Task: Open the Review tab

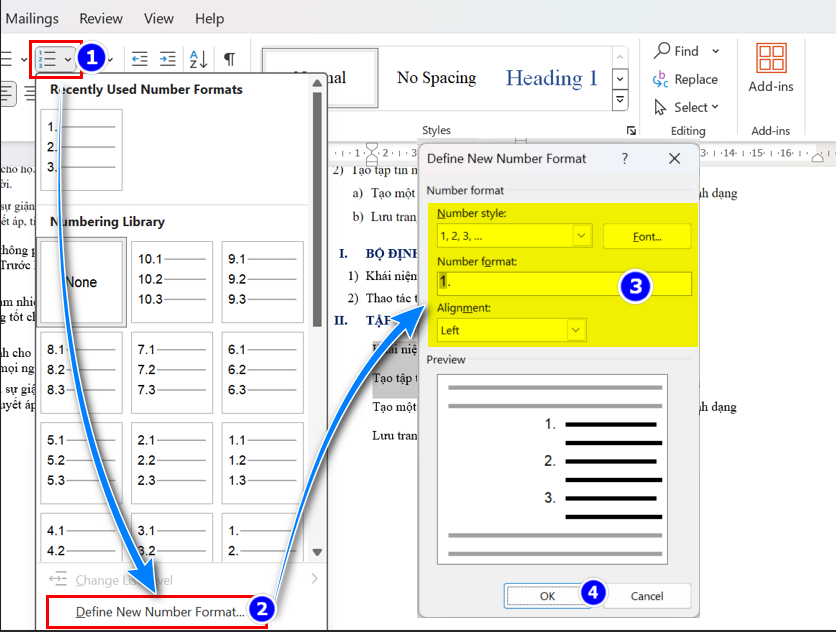Action: click(101, 18)
